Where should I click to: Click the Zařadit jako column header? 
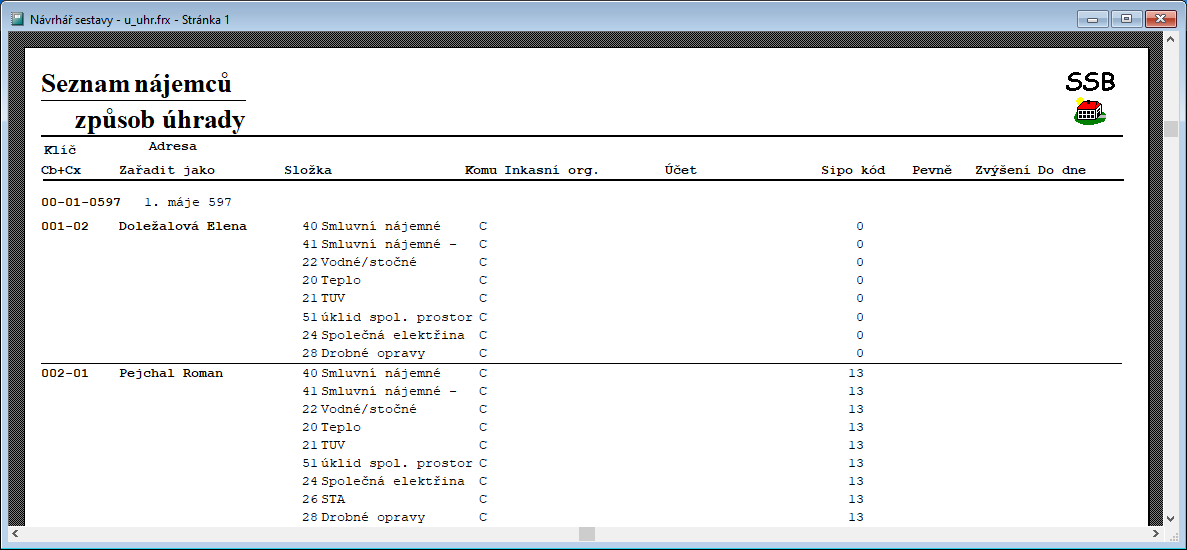point(167,170)
